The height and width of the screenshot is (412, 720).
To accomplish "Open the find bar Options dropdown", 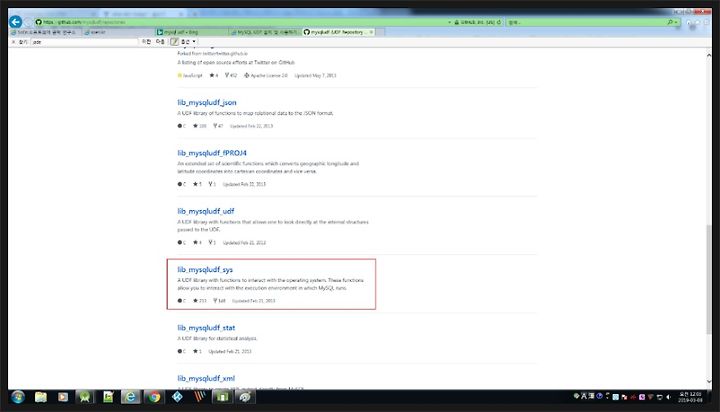I will pos(188,42).
